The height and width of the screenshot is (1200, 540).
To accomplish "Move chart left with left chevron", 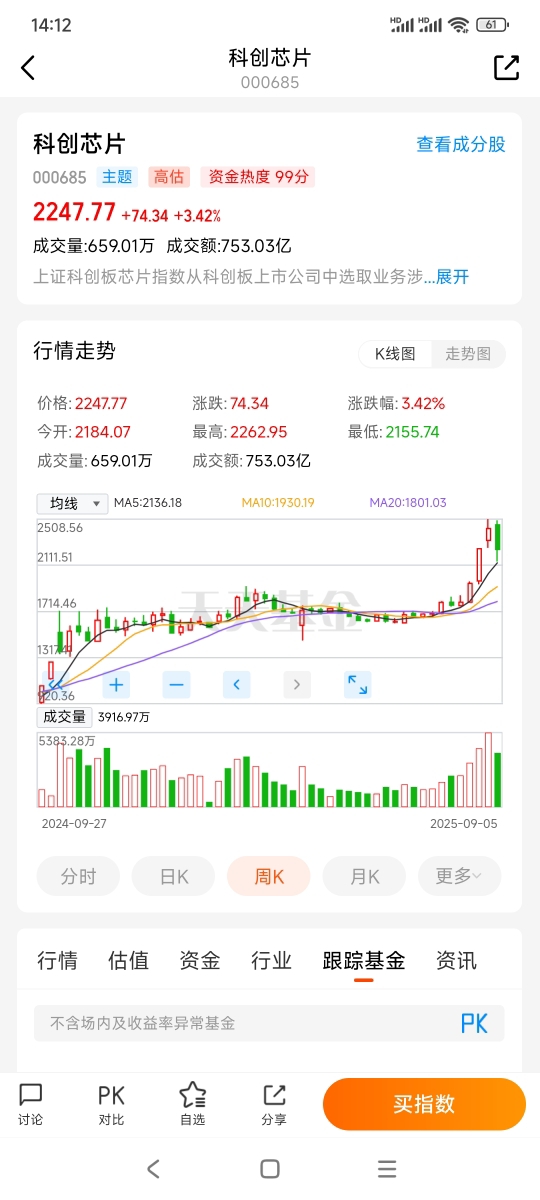I will 236,685.
